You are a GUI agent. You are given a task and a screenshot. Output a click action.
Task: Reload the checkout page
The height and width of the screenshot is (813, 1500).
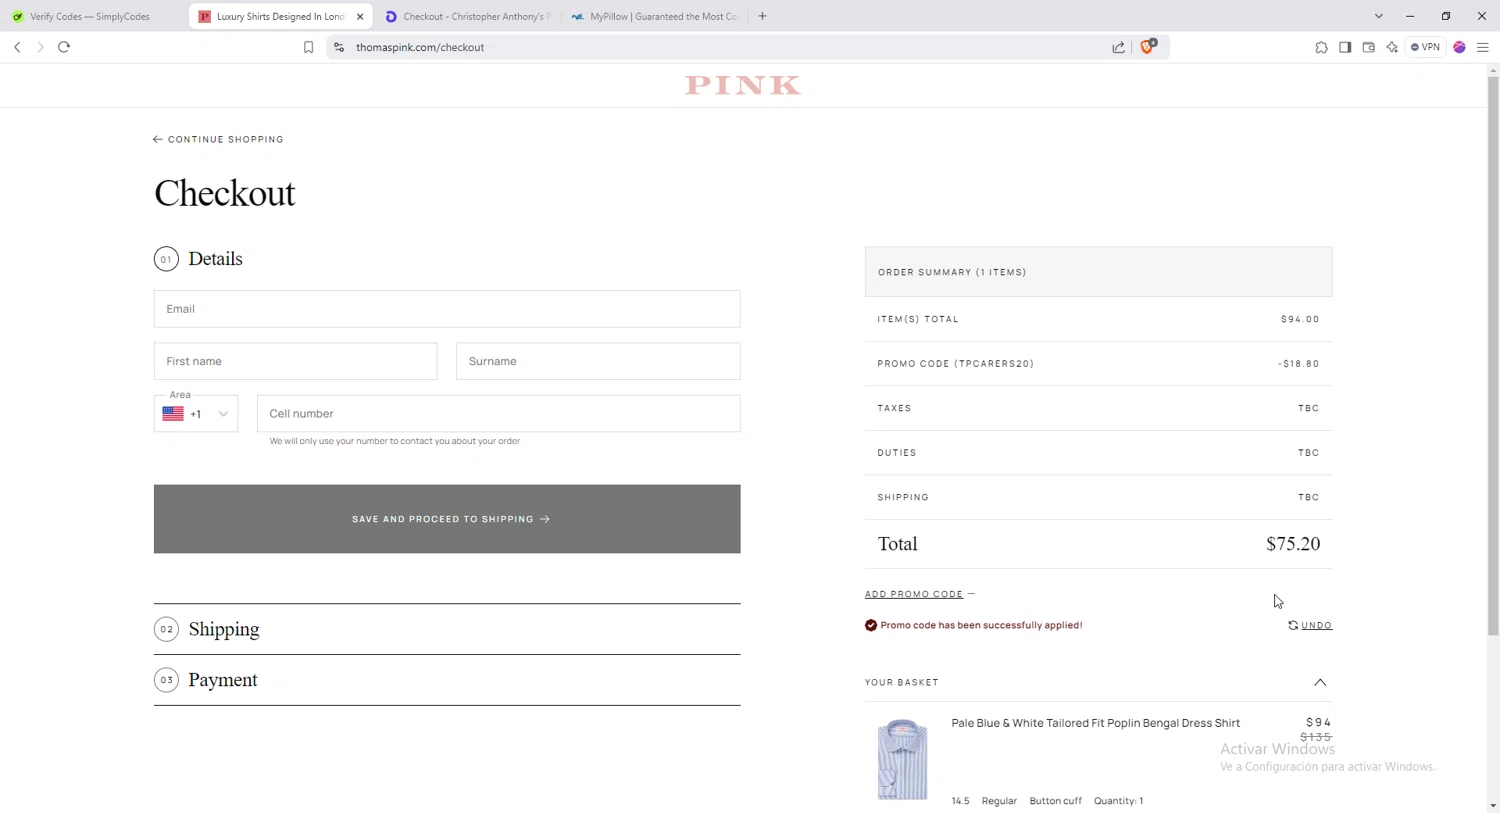pyautogui.click(x=64, y=47)
